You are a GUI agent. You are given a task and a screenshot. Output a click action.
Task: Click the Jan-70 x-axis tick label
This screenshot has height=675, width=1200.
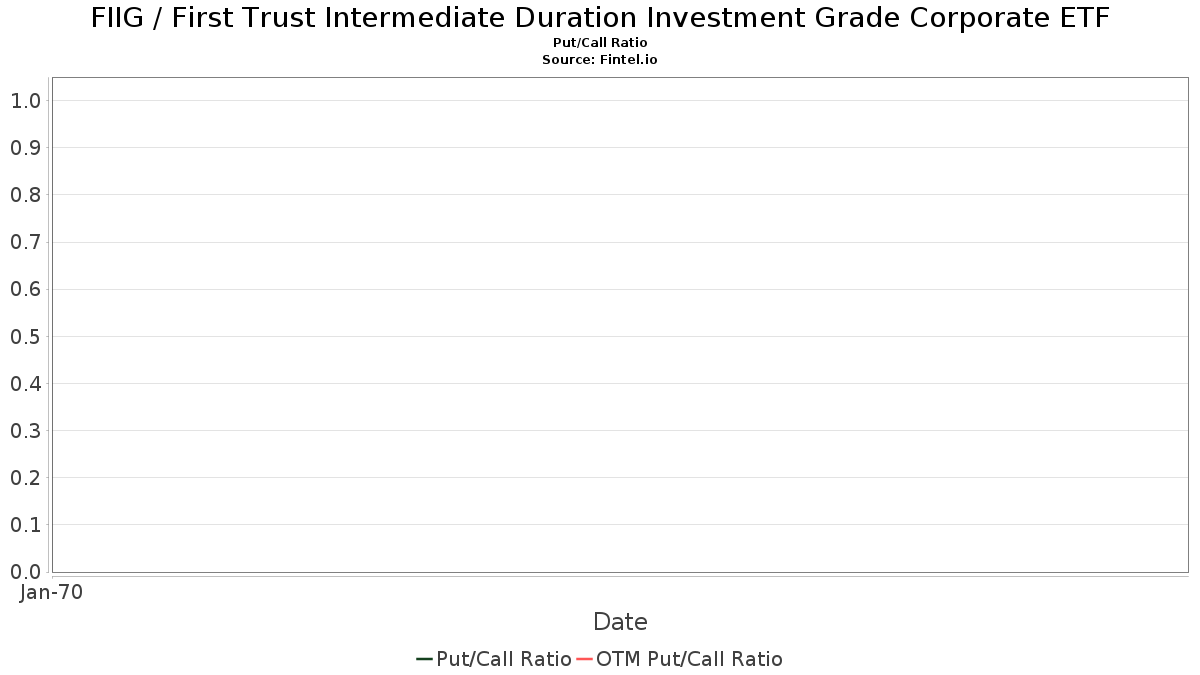tap(51, 592)
